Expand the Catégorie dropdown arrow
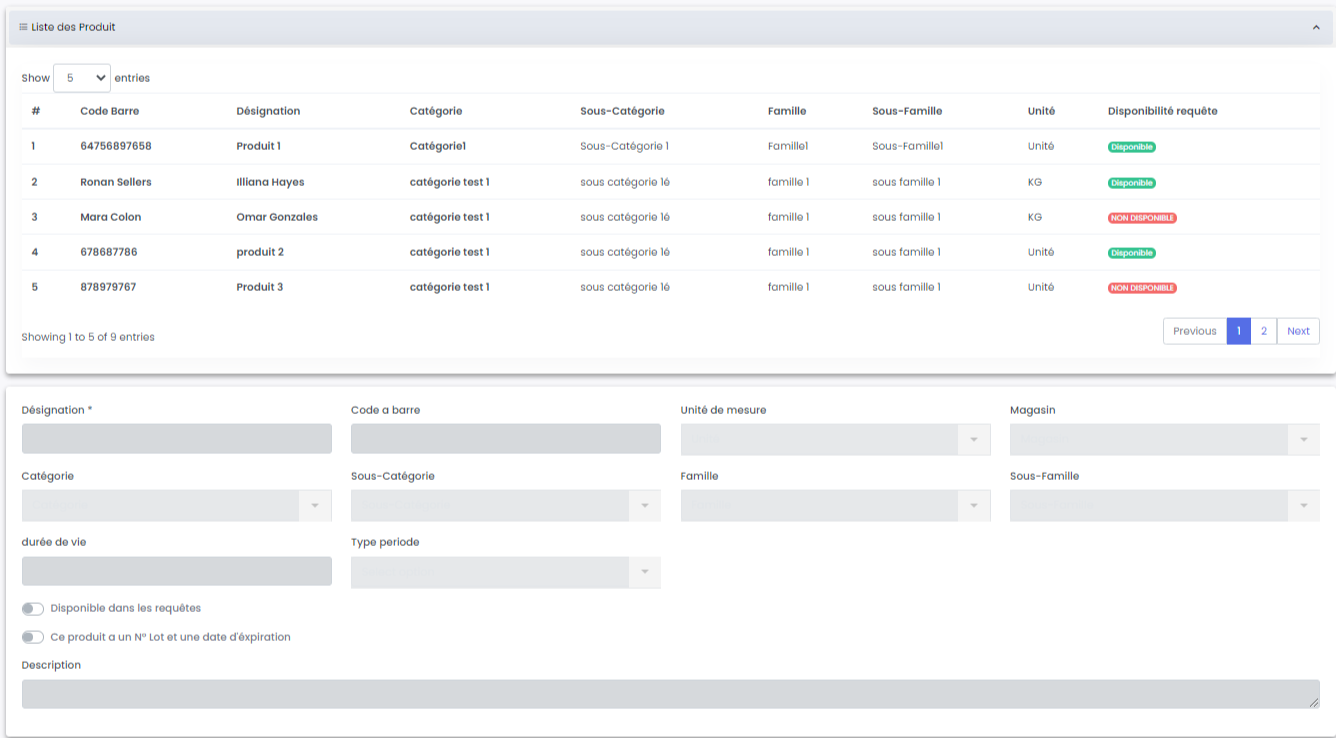1336x738 pixels. pos(315,506)
